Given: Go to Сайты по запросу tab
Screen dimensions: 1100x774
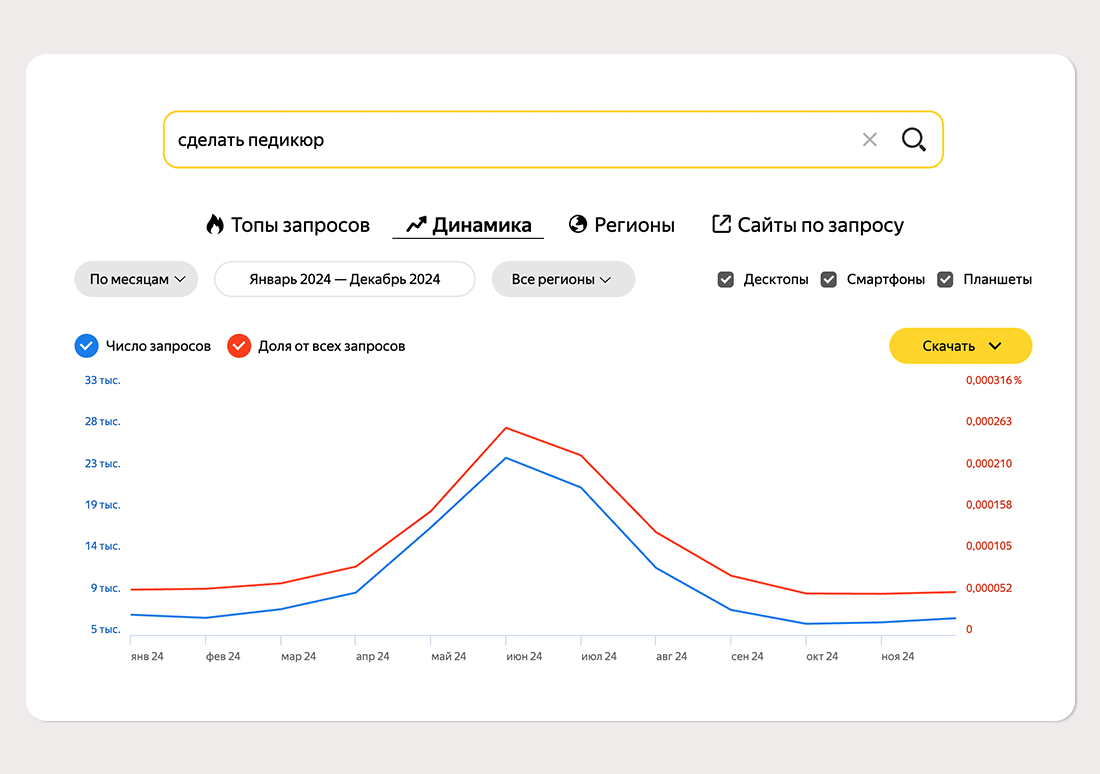Looking at the screenshot, I should click(820, 225).
